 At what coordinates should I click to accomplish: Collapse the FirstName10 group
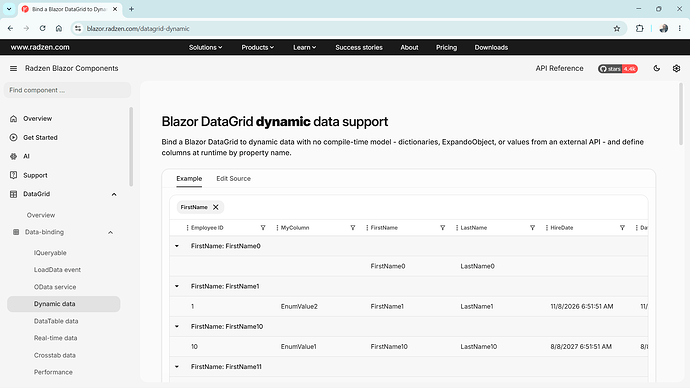coord(177,327)
